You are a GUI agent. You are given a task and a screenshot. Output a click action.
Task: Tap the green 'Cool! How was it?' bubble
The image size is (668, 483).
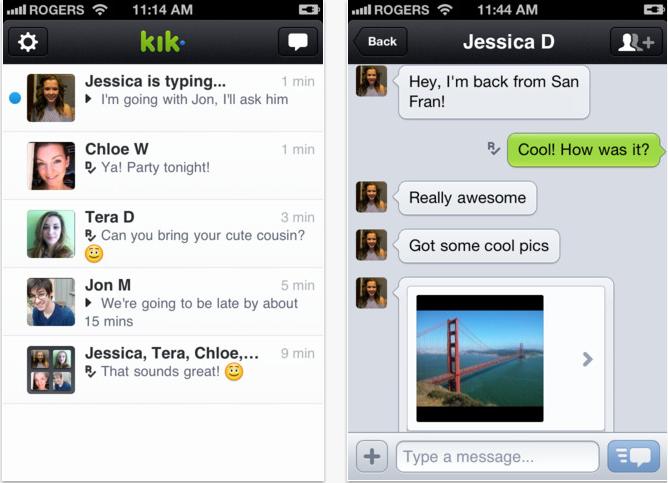(x=585, y=150)
